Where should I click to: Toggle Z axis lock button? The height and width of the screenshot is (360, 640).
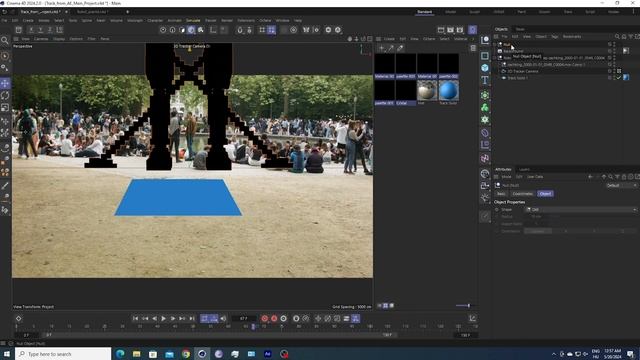[x=50, y=30]
